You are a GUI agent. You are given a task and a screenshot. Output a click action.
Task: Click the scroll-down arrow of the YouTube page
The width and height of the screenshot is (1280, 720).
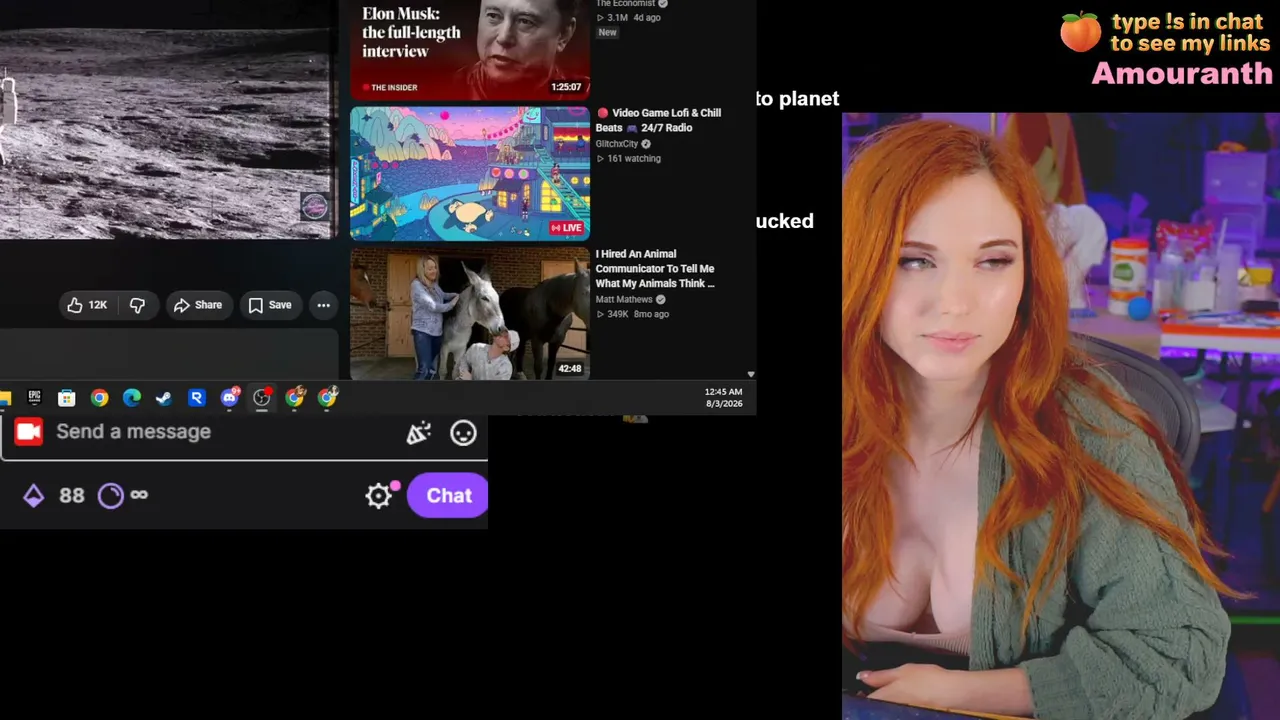(751, 374)
